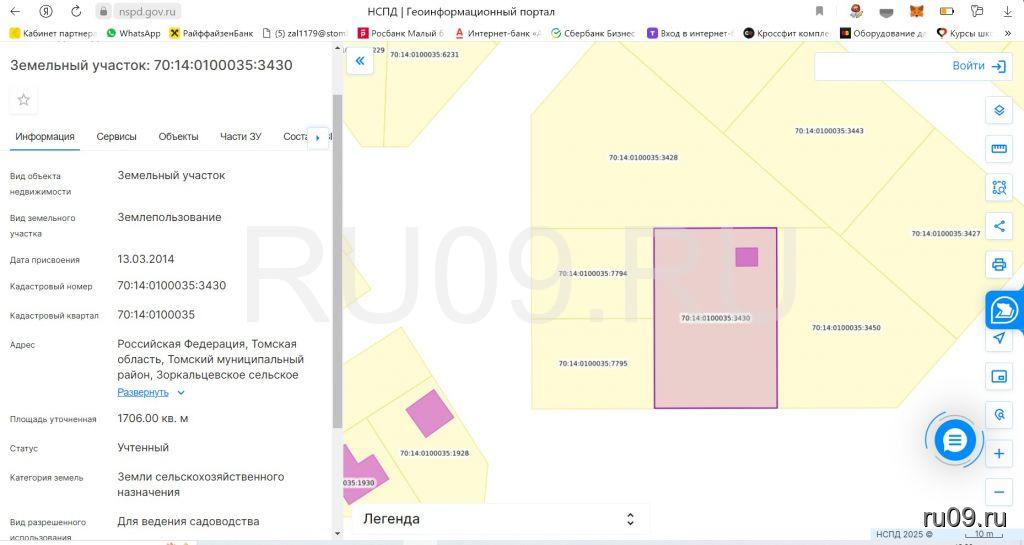Open the map layers panel

click(x=998, y=110)
